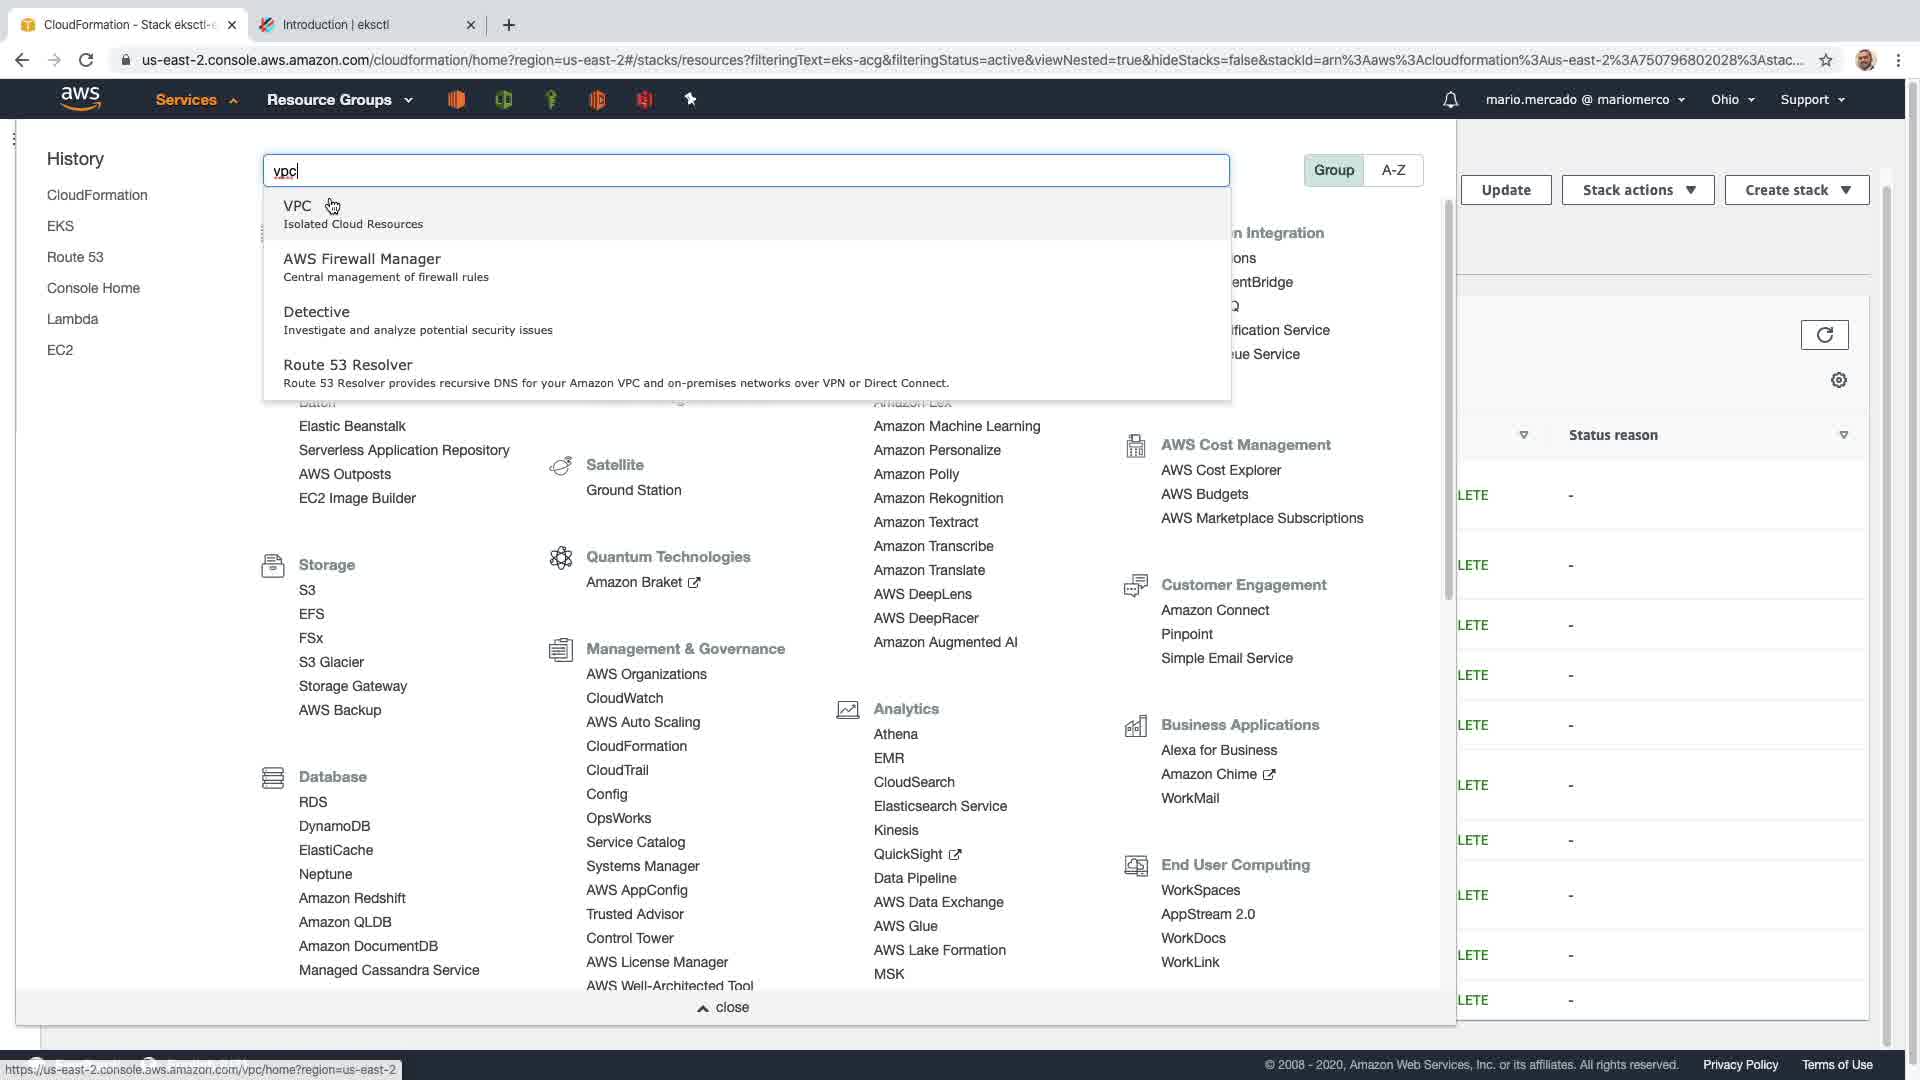Viewport: 1920px width, 1080px height.
Task: Open the Create stack dropdown
Action: point(1796,190)
